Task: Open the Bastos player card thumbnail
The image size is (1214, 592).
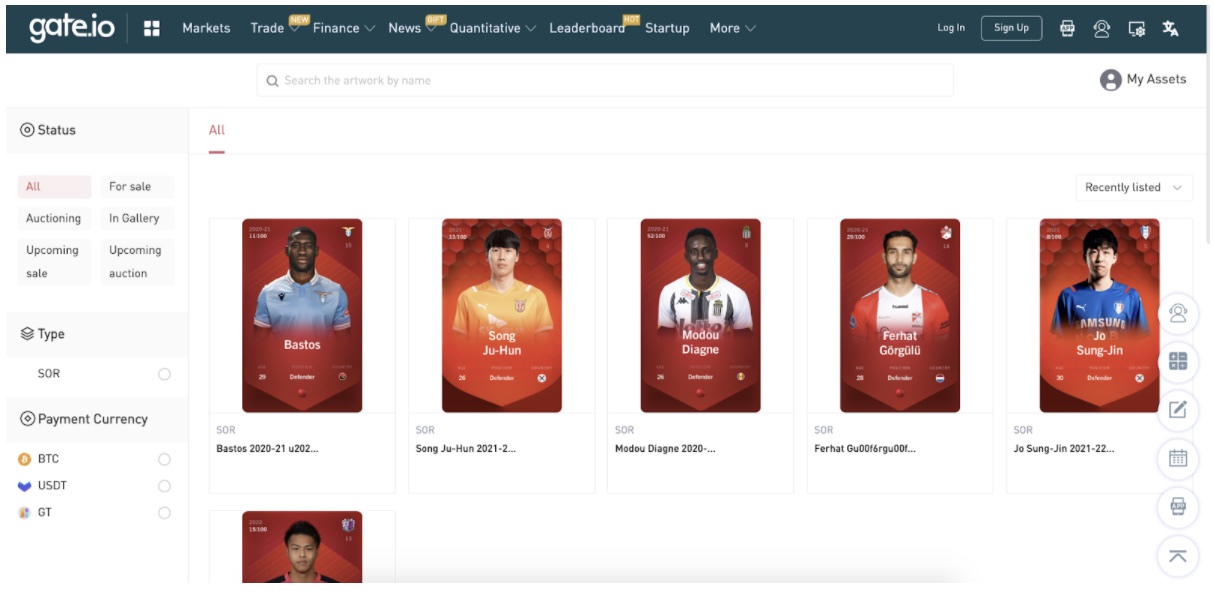Action: pos(302,316)
